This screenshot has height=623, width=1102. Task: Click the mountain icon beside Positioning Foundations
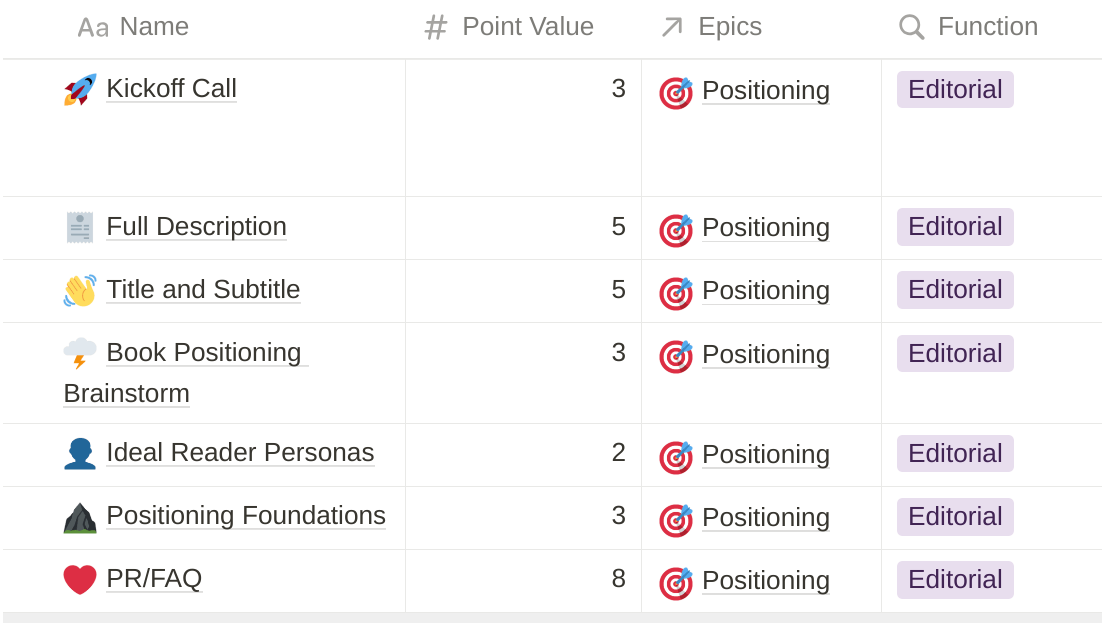tap(80, 518)
